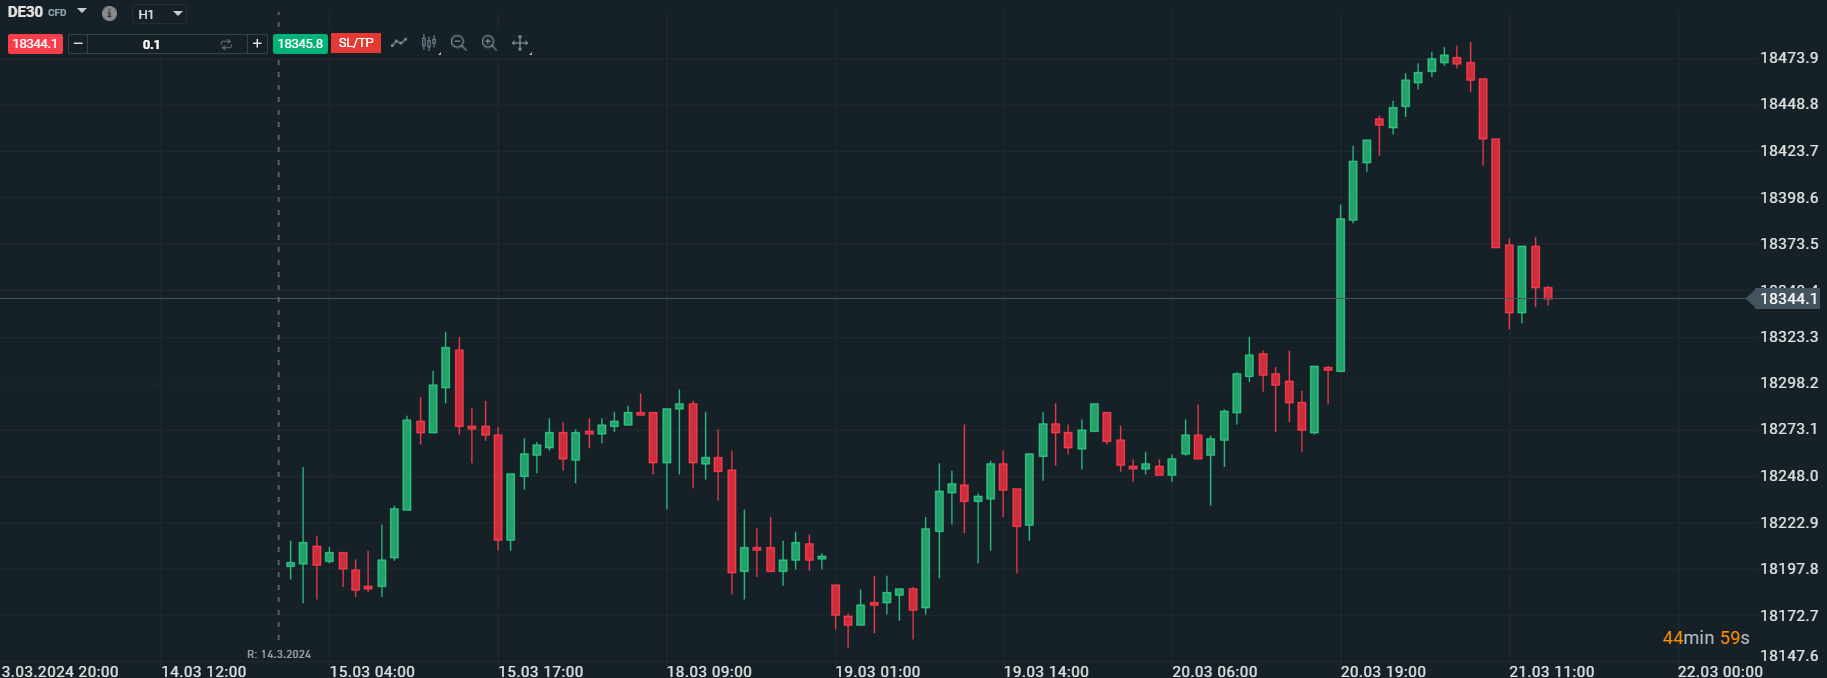Expand the DE30 CFD symbol dropdown

pyautogui.click(x=82, y=12)
